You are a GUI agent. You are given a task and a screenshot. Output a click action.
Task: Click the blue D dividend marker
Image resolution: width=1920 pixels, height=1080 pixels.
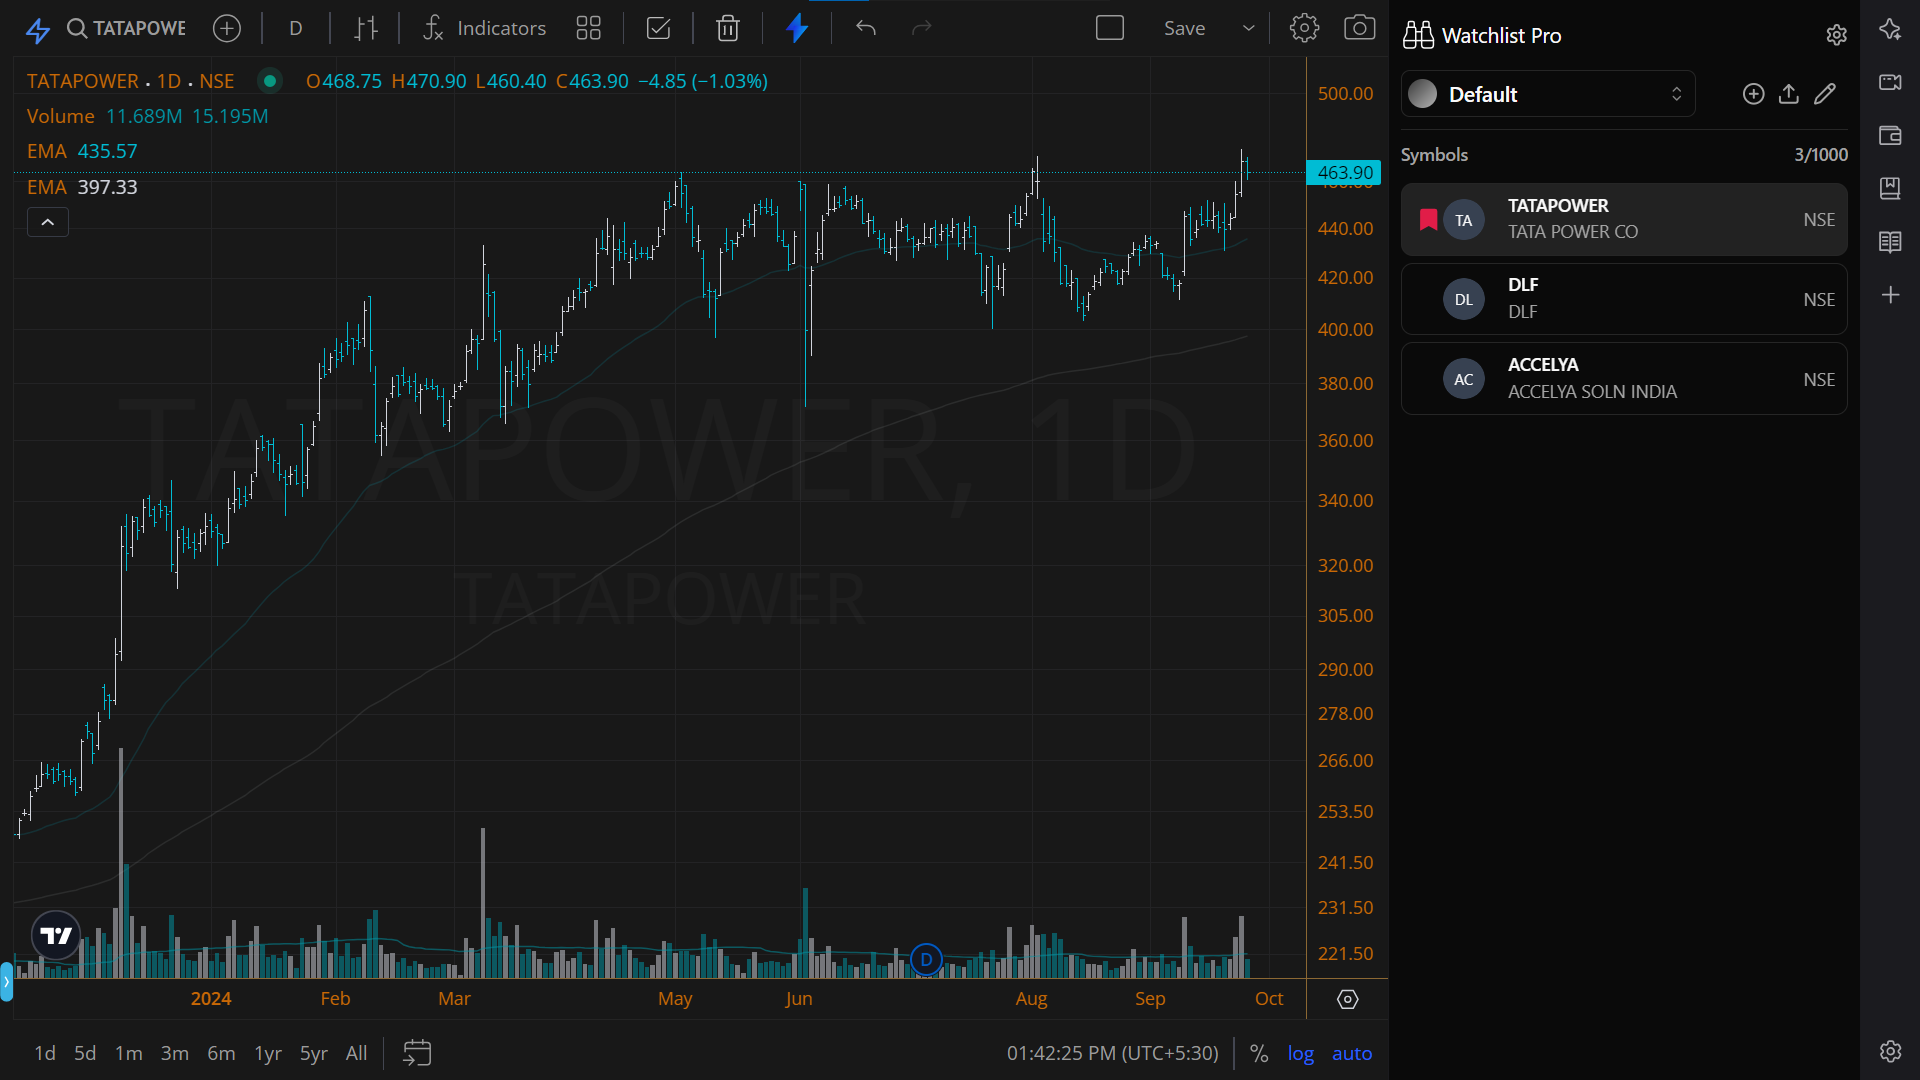point(926,960)
